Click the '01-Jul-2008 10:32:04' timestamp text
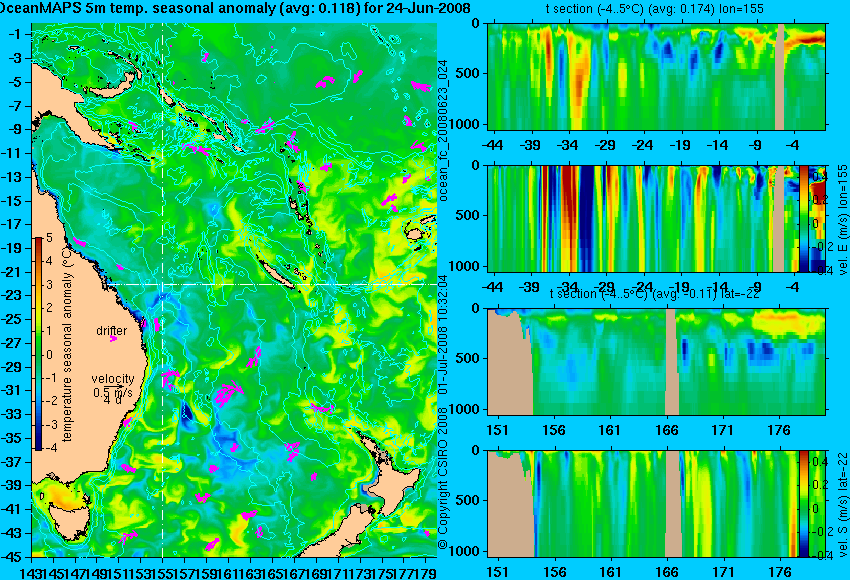 (443, 336)
